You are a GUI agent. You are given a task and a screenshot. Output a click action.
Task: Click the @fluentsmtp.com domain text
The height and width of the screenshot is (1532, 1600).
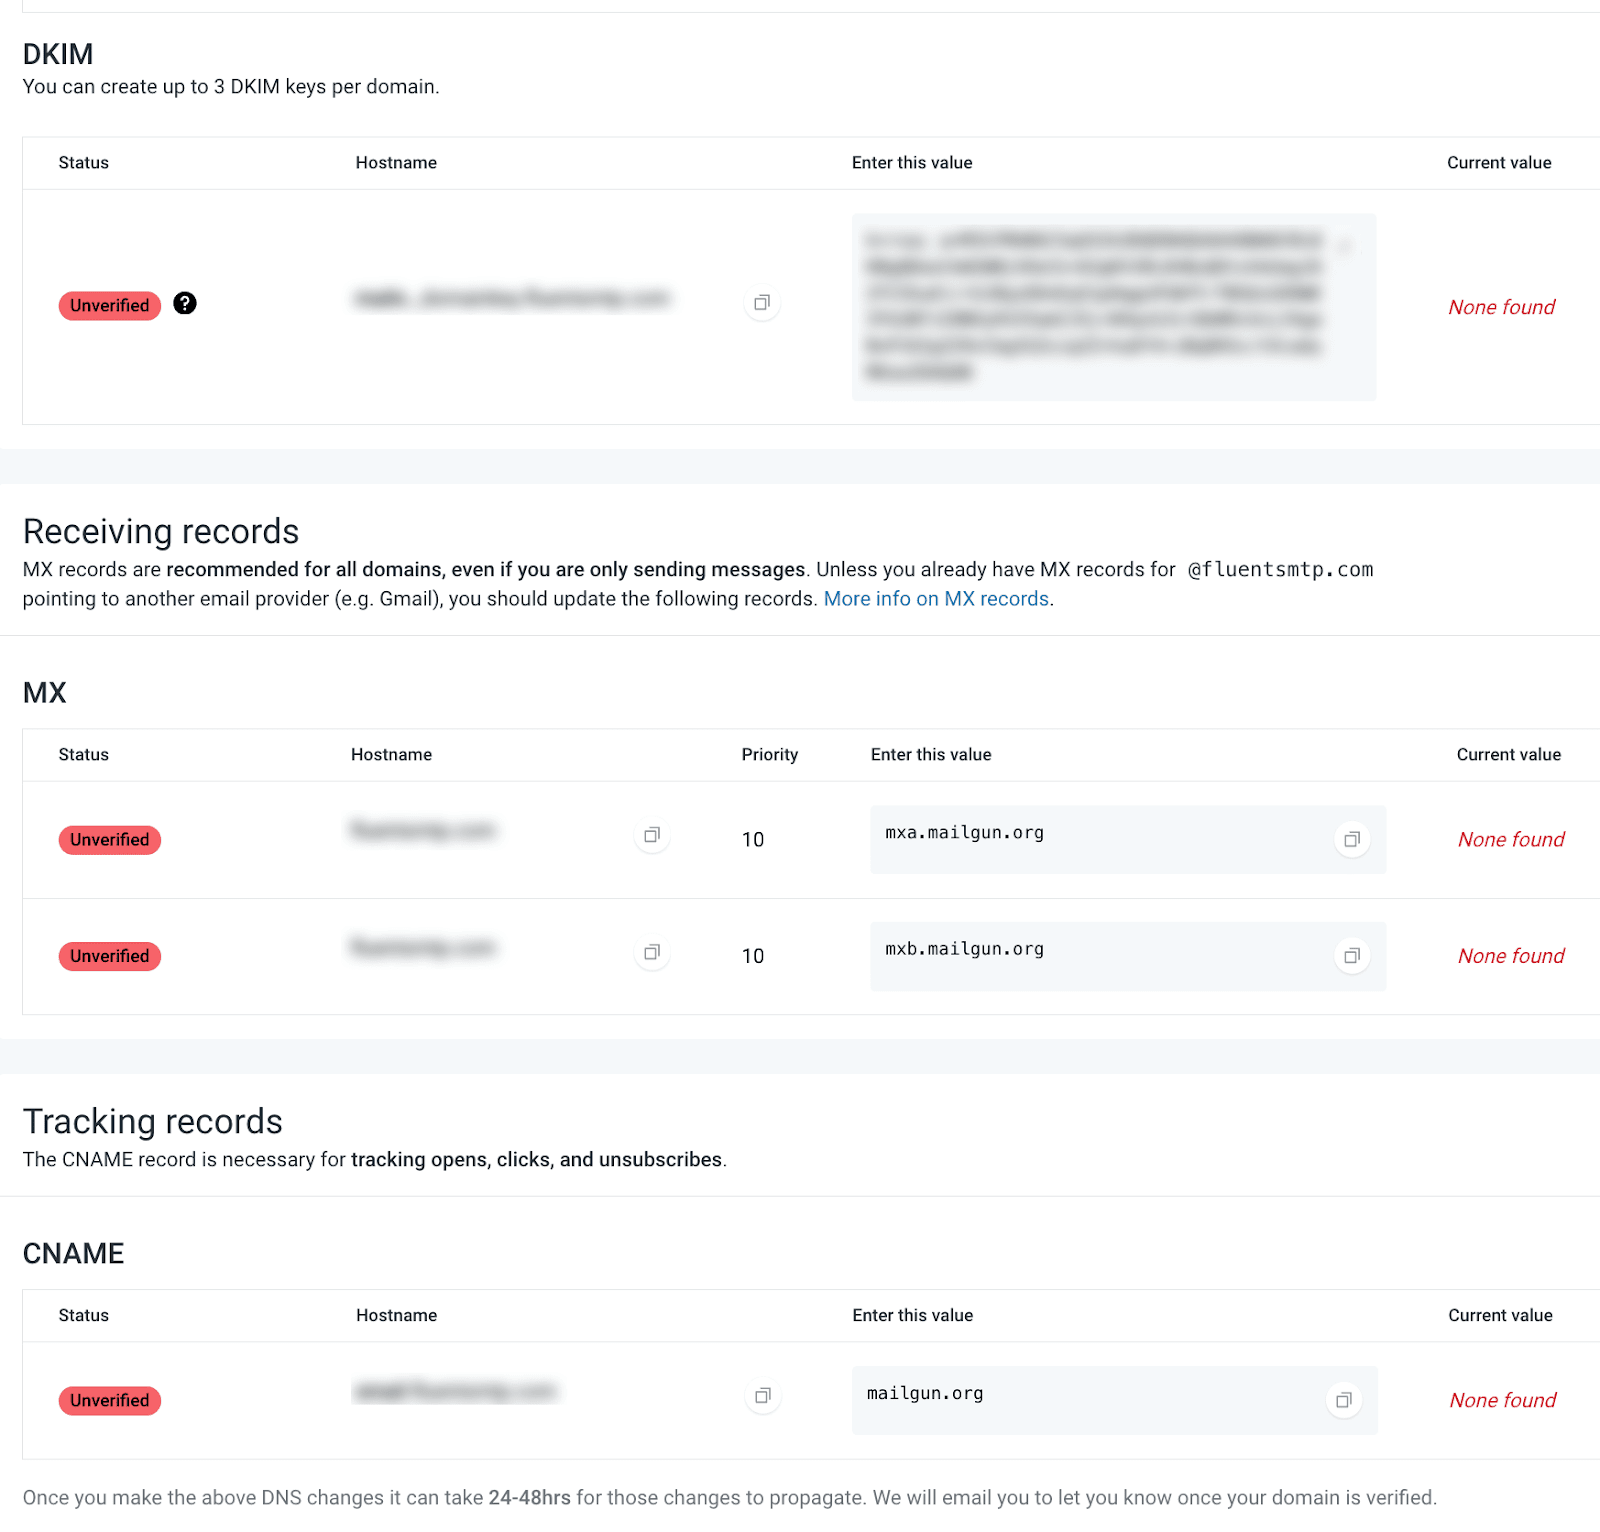(1280, 569)
